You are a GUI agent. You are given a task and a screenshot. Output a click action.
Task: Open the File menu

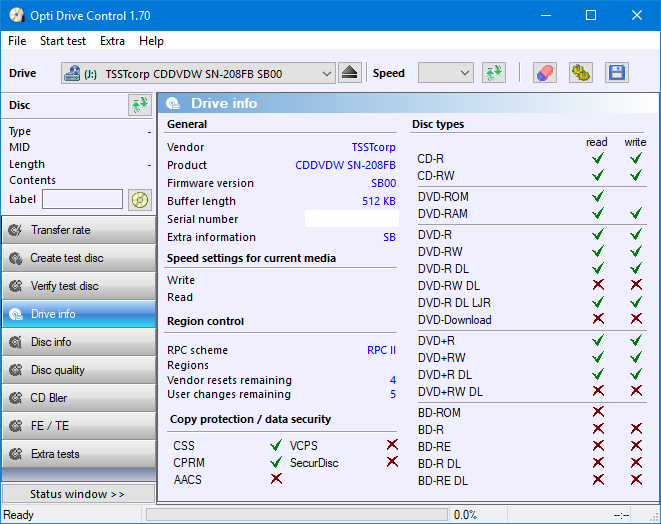point(17,41)
